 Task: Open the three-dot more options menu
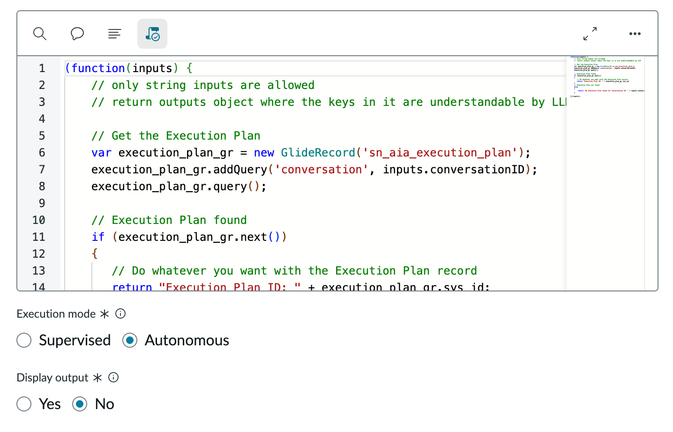635,33
